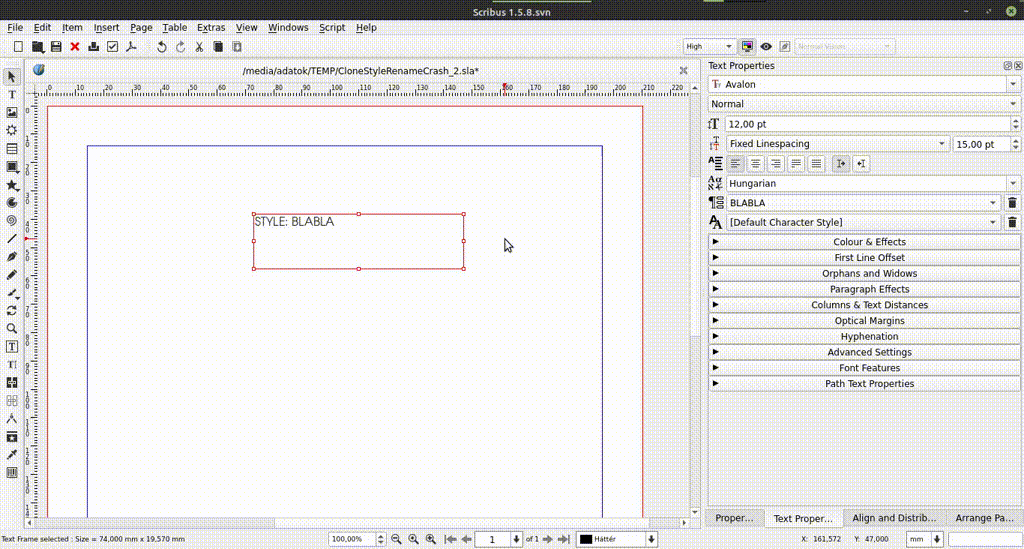Toggle right-to-left text direction
The image size is (1024, 549).
coord(861,164)
